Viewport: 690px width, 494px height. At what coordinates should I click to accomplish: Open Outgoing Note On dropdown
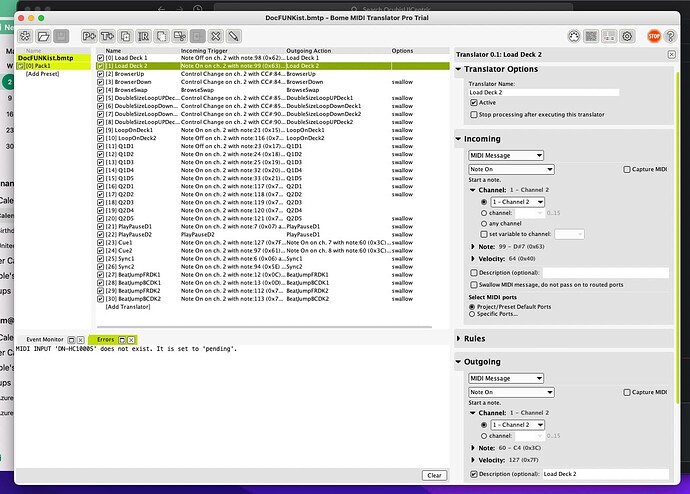[511, 392]
